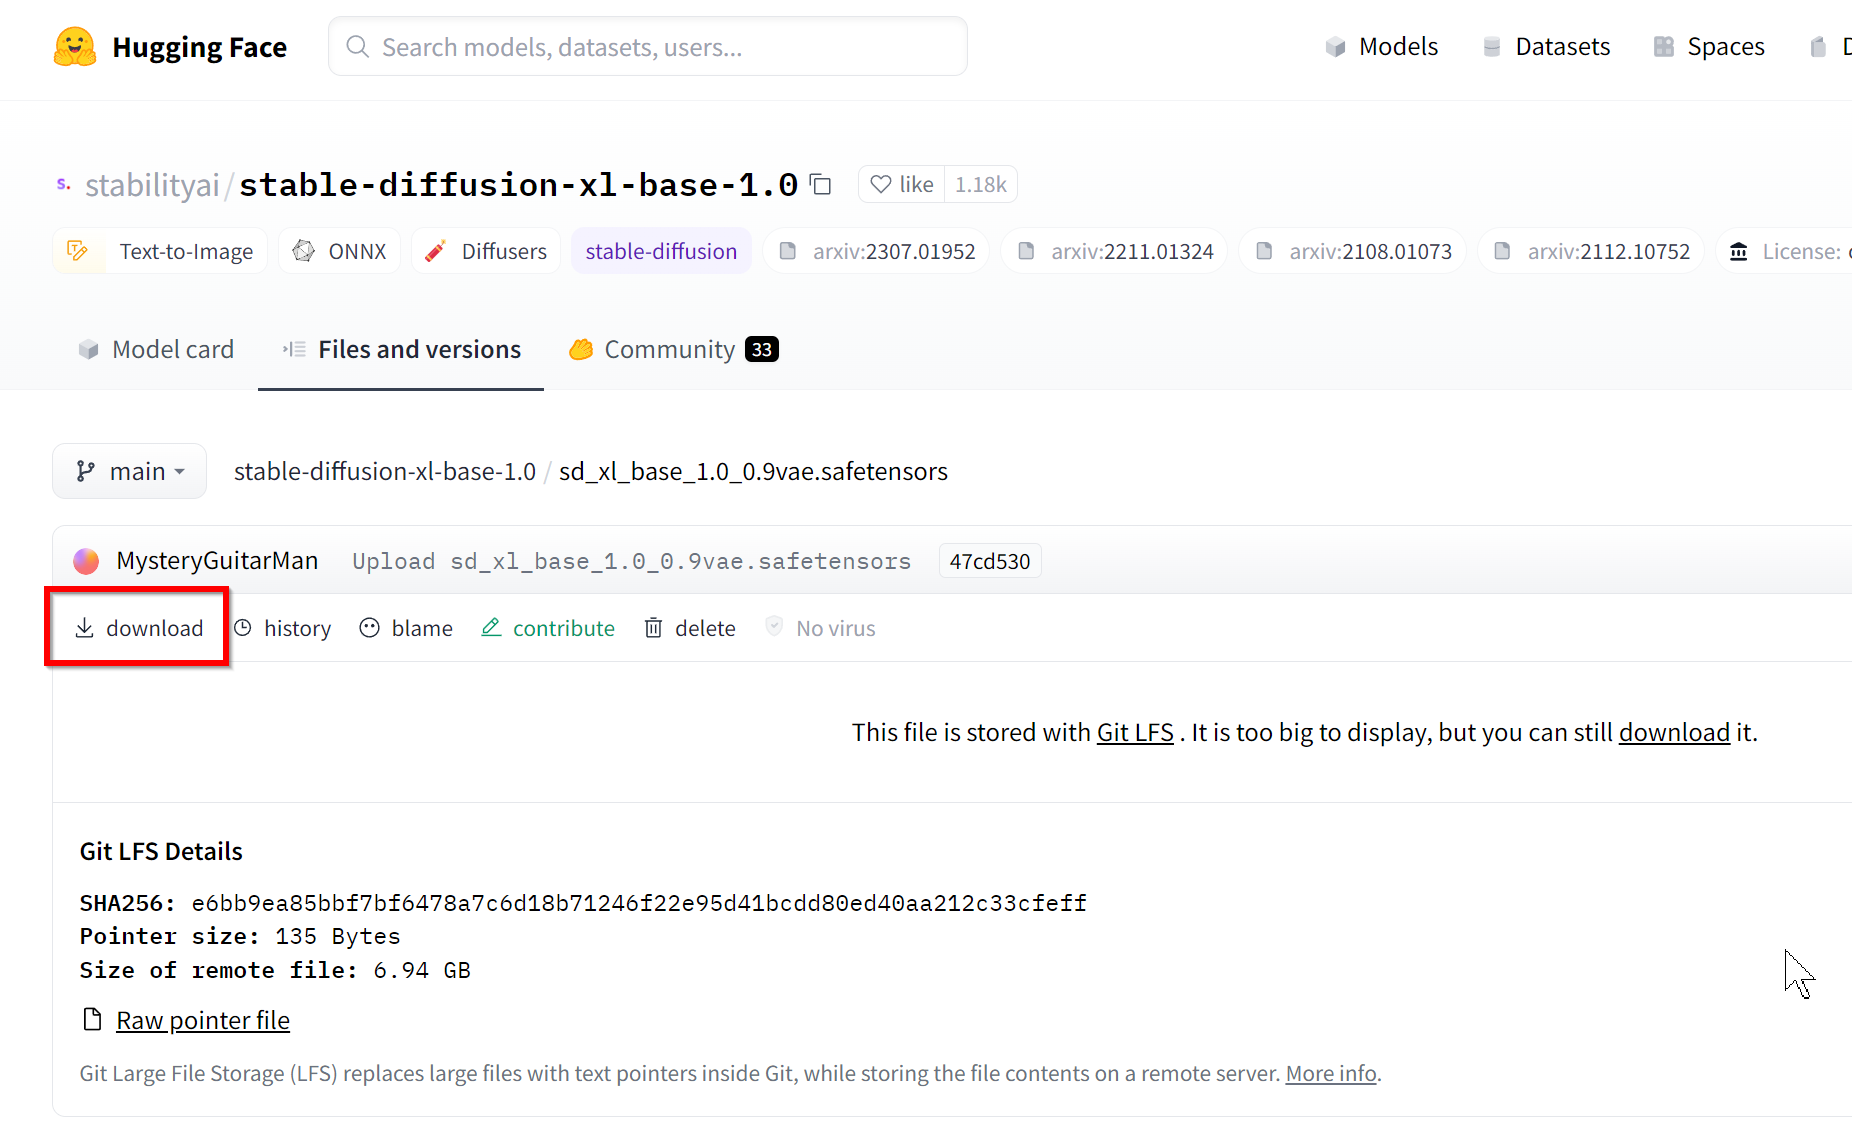Screen dimensions: 1852x1141
Task: Copy model name with copy icon
Action: pos(821,185)
